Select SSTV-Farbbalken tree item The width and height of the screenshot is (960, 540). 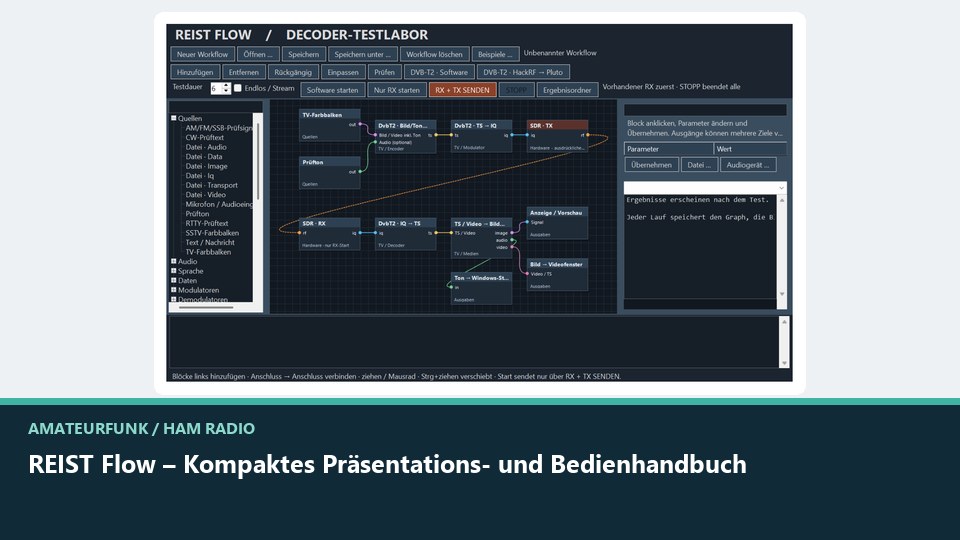pos(212,233)
